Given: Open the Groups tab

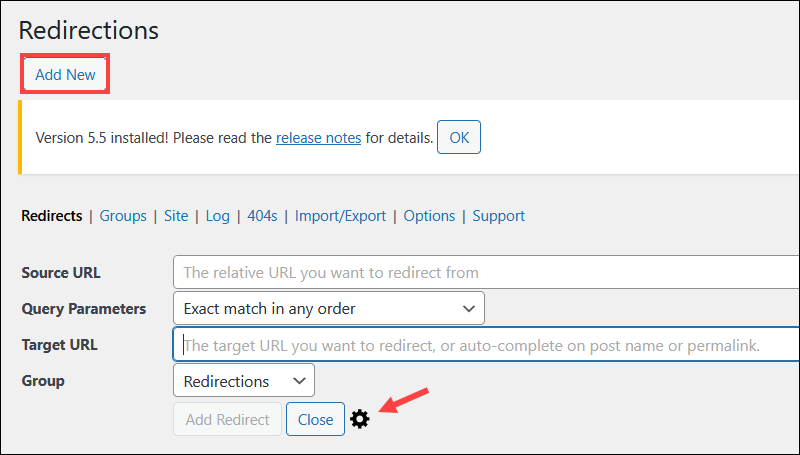Looking at the screenshot, I should click(x=123, y=216).
